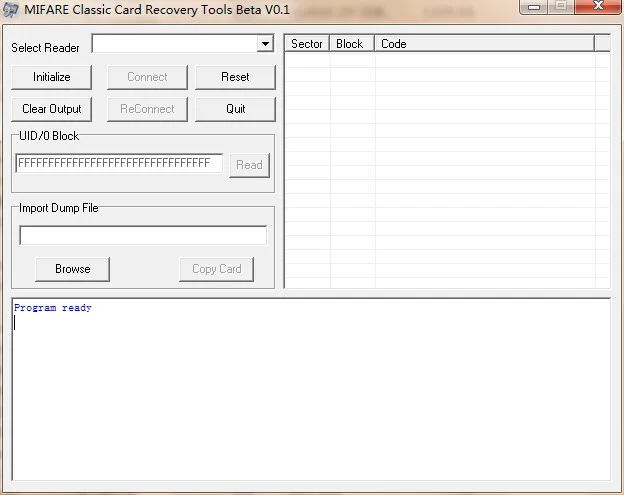Close the MIFARE Classic Card Recovery window

598,6
